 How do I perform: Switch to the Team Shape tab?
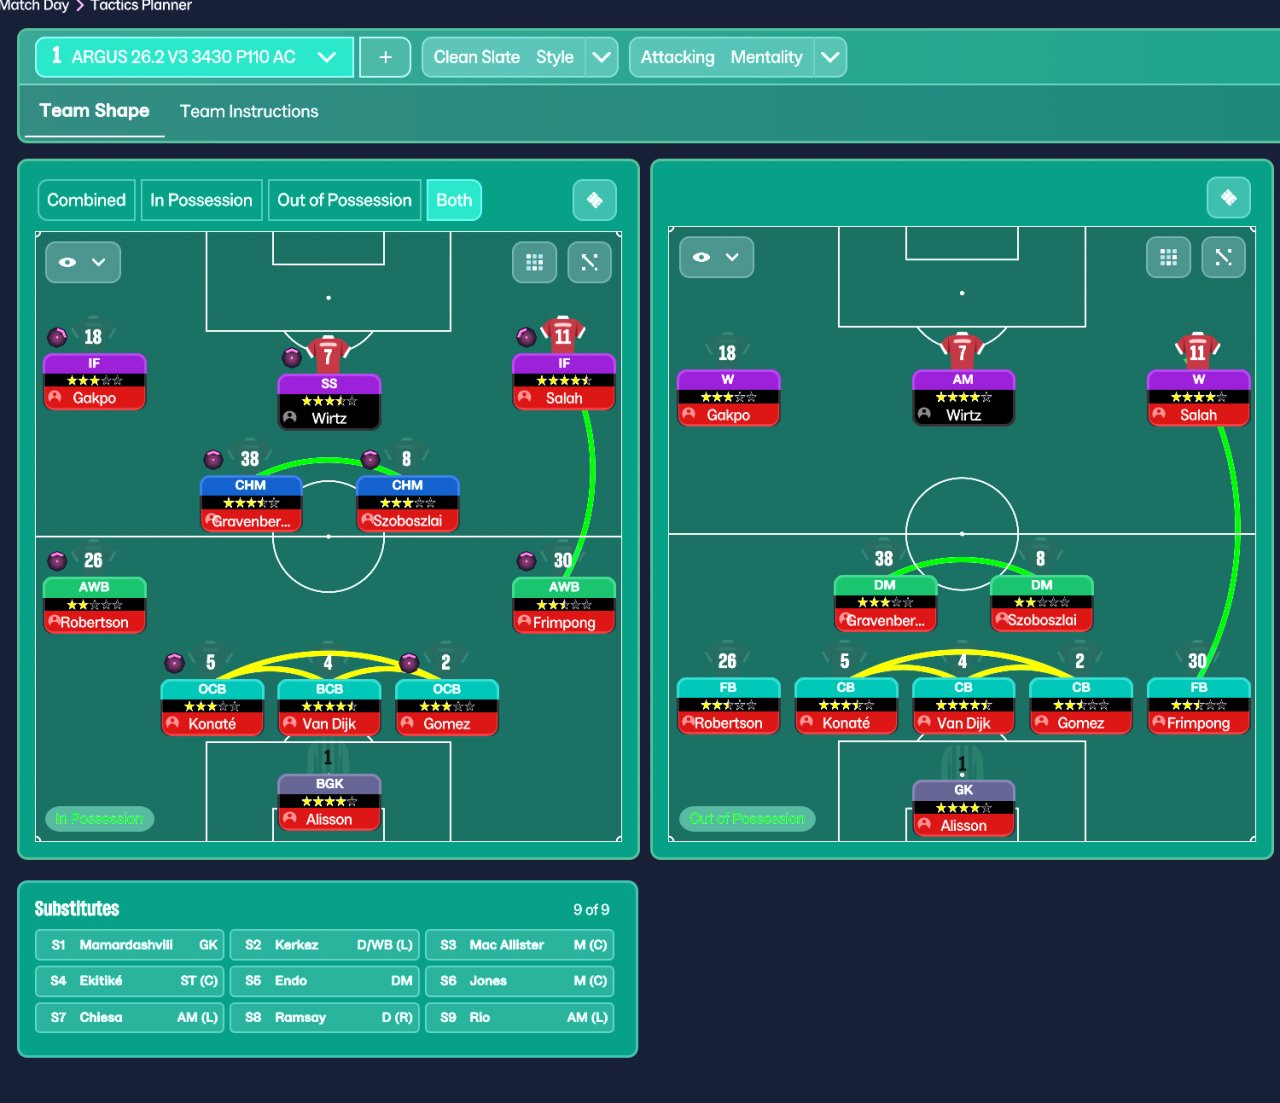94,111
